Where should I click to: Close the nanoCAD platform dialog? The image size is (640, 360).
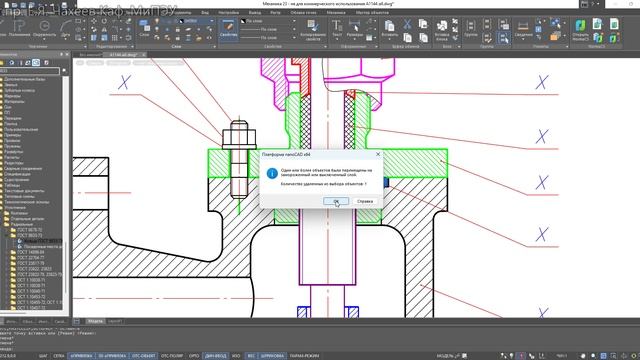378,154
